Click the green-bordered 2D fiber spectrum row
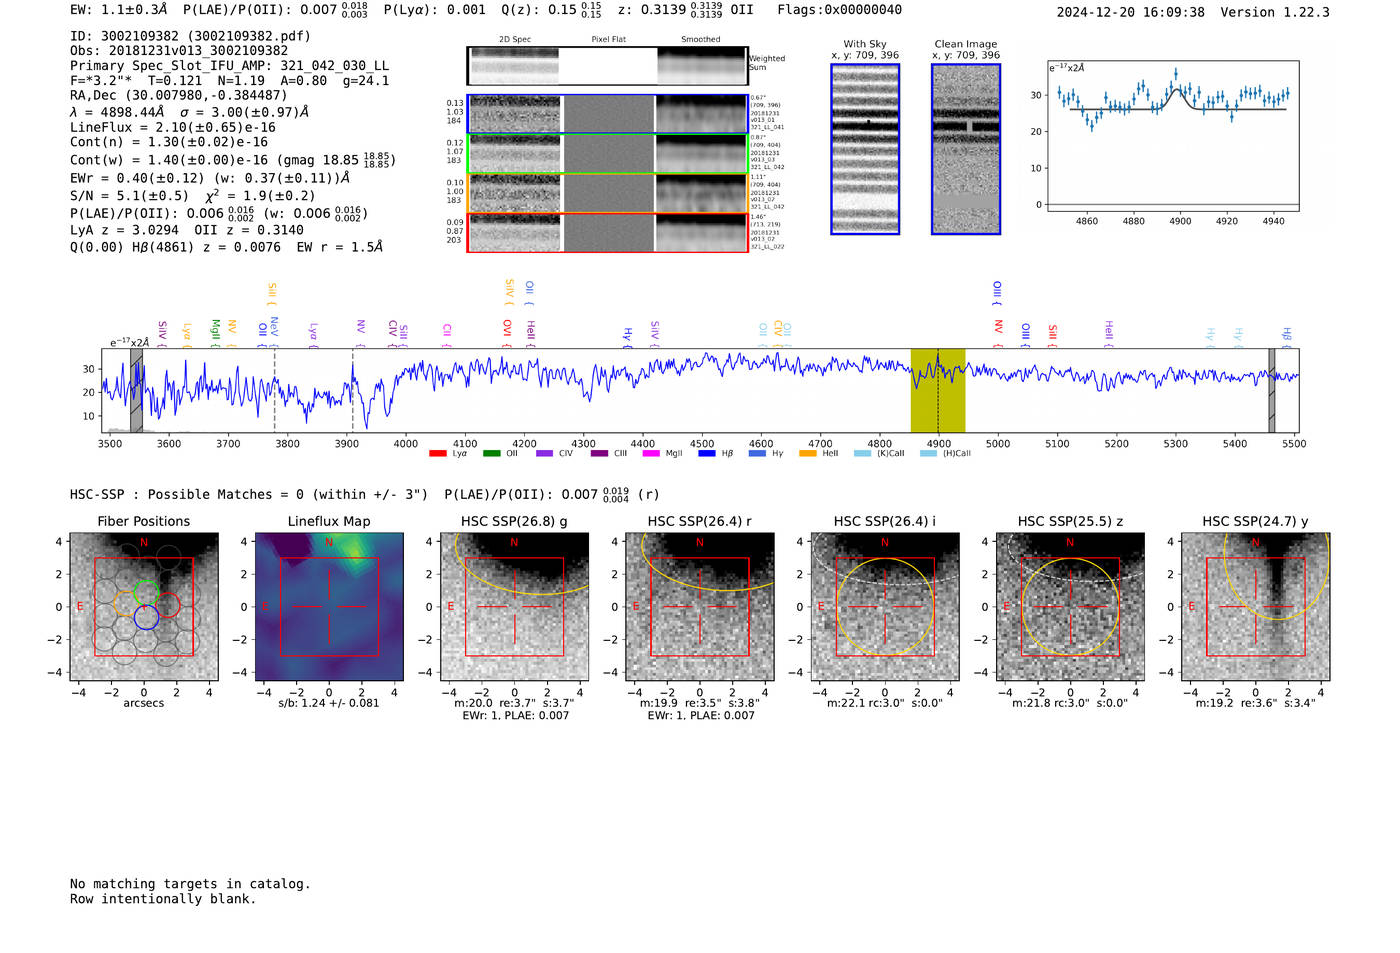Image resolution: width=1400 pixels, height=953 pixels. (x=607, y=154)
